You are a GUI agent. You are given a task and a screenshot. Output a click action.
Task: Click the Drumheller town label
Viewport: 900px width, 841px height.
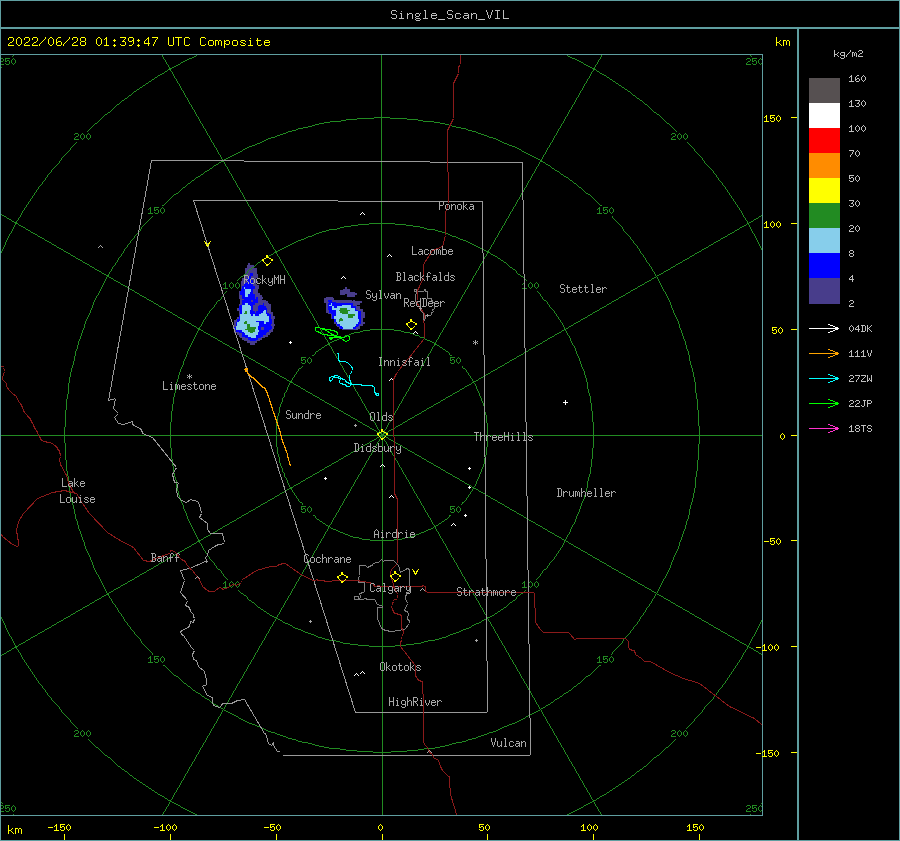586,493
